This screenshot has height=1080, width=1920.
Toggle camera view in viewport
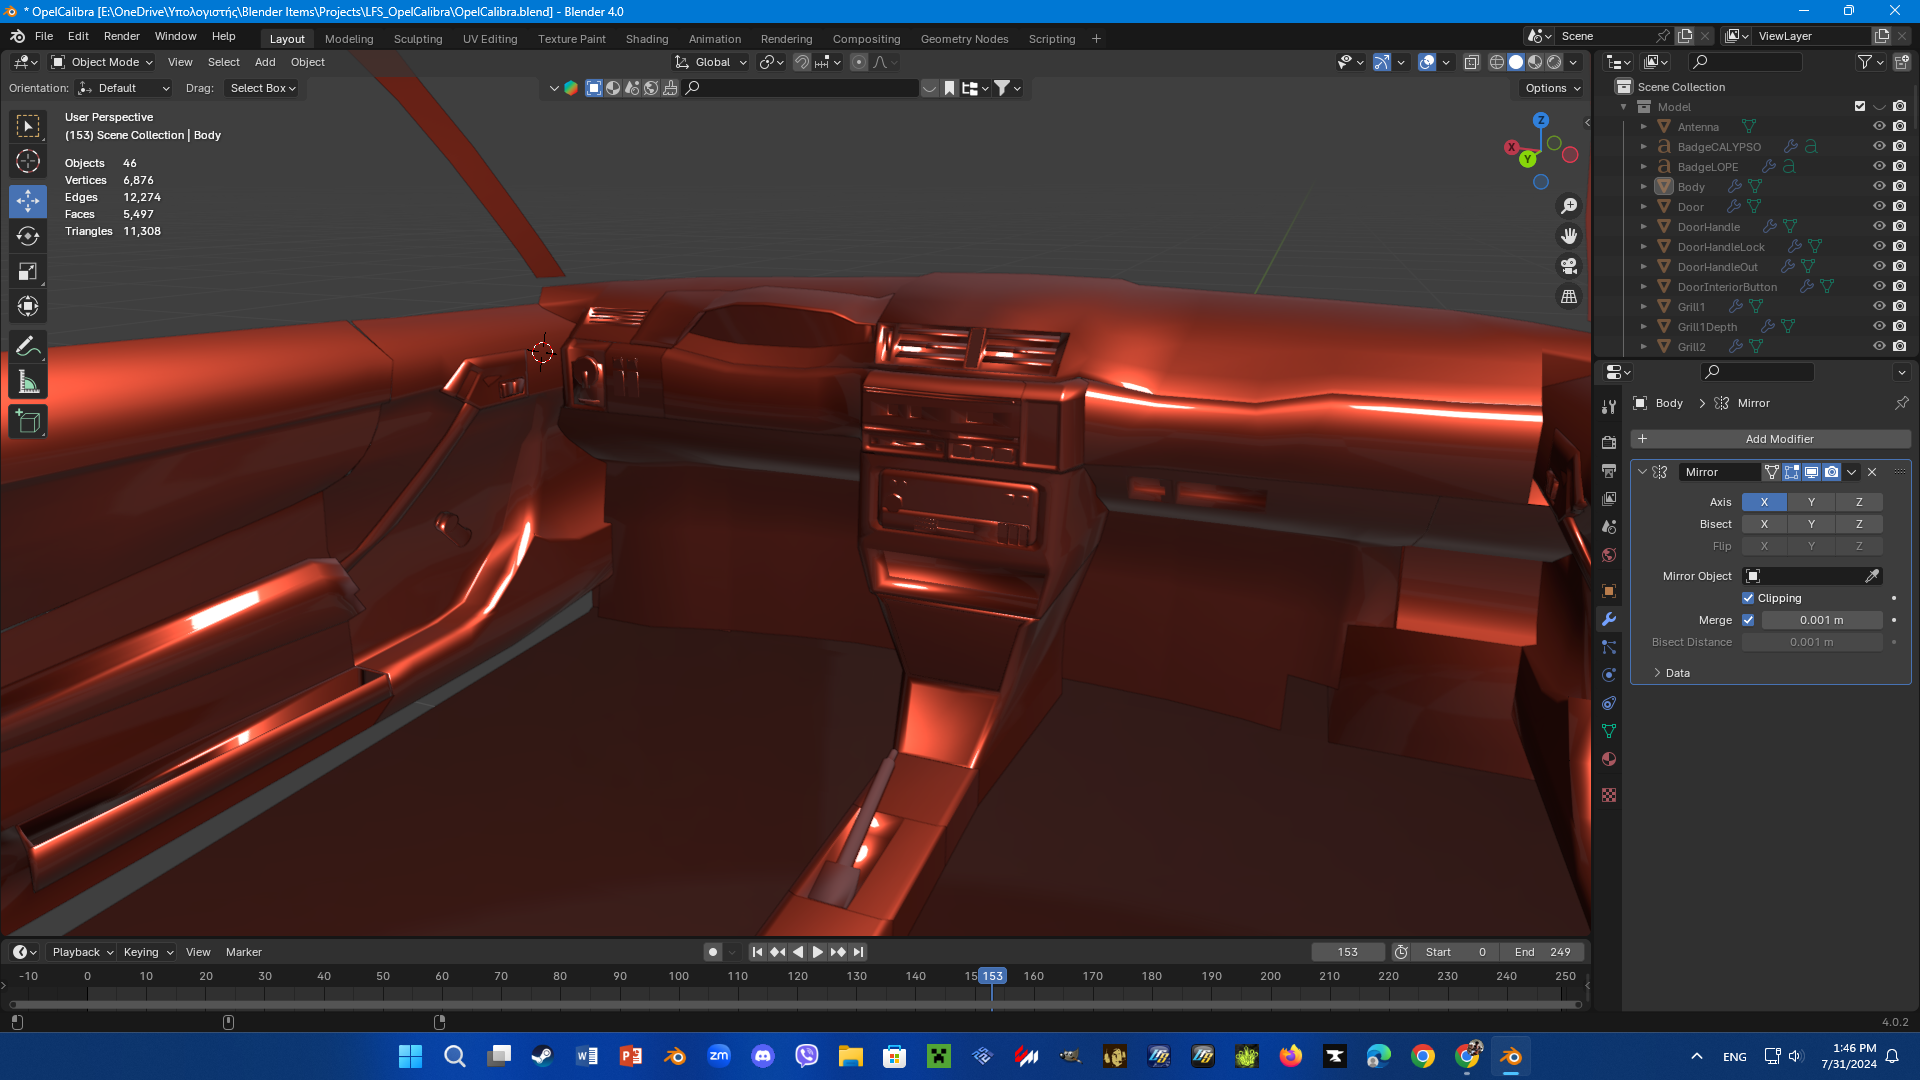point(1569,266)
